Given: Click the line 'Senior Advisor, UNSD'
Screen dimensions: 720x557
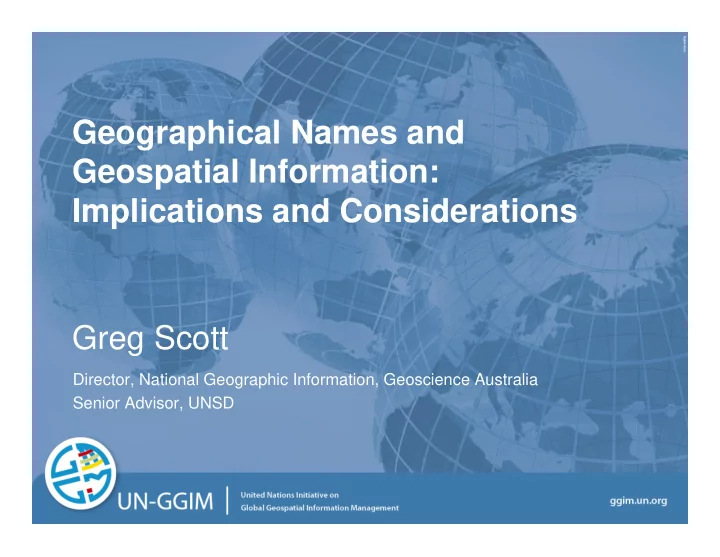Looking at the screenshot, I should (153, 403).
